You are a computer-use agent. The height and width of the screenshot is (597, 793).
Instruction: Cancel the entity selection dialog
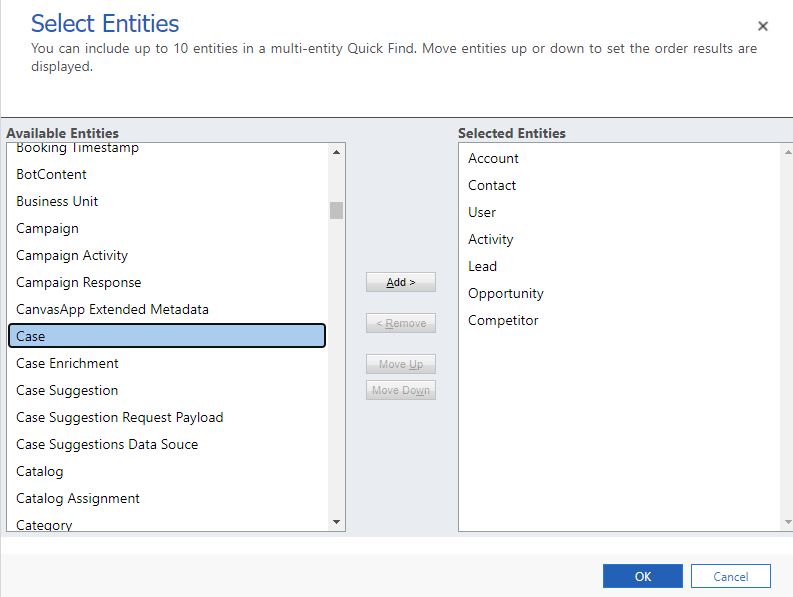pos(731,576)
